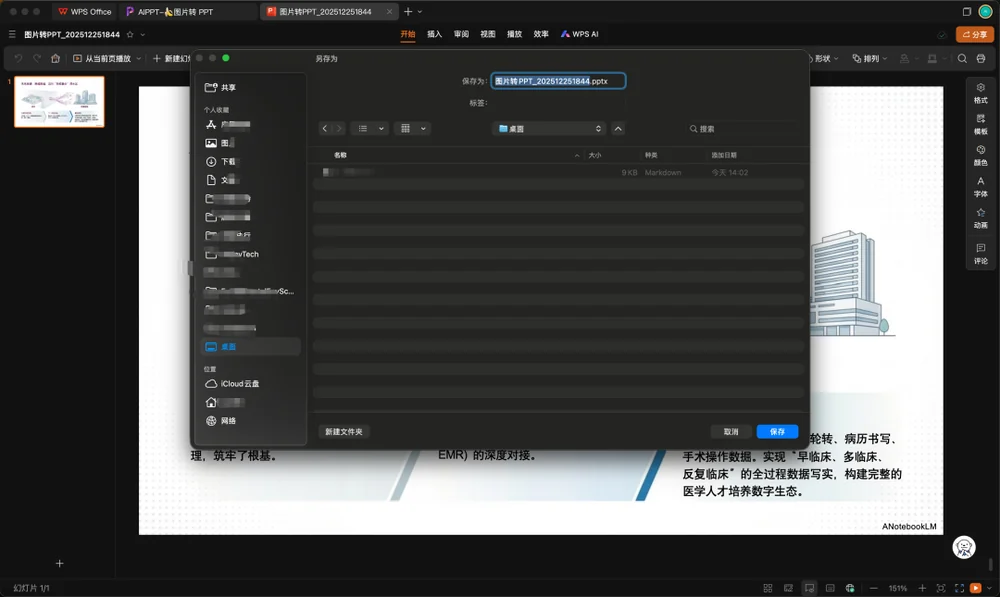
Task: Click the format painter brush icon
Action: point(55,58)
